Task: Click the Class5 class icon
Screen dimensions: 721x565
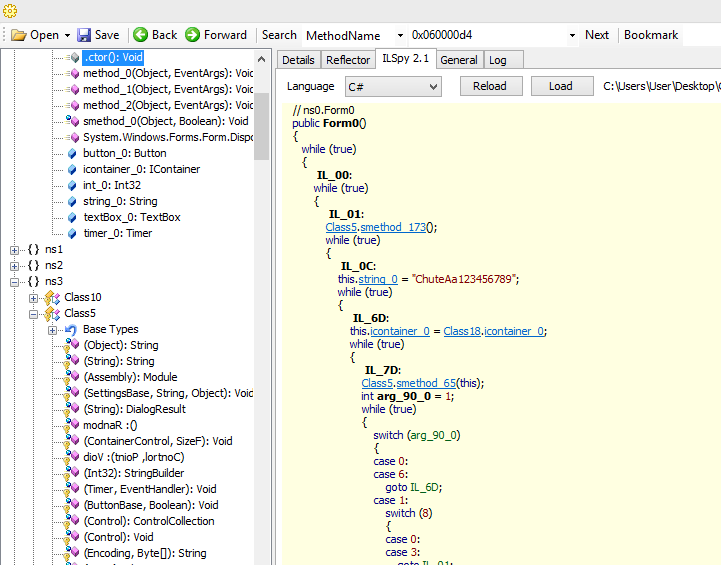Action: tap(52, 314)
